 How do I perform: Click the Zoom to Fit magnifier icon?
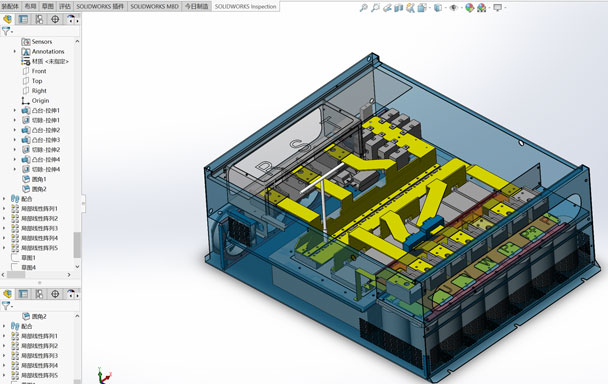click(x=363, y=7)
